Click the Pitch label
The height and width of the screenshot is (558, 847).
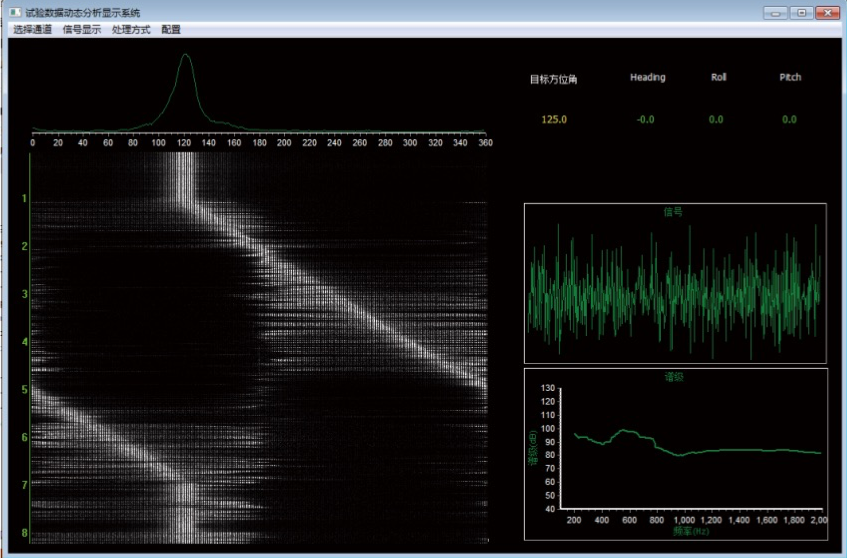(790, 77)
